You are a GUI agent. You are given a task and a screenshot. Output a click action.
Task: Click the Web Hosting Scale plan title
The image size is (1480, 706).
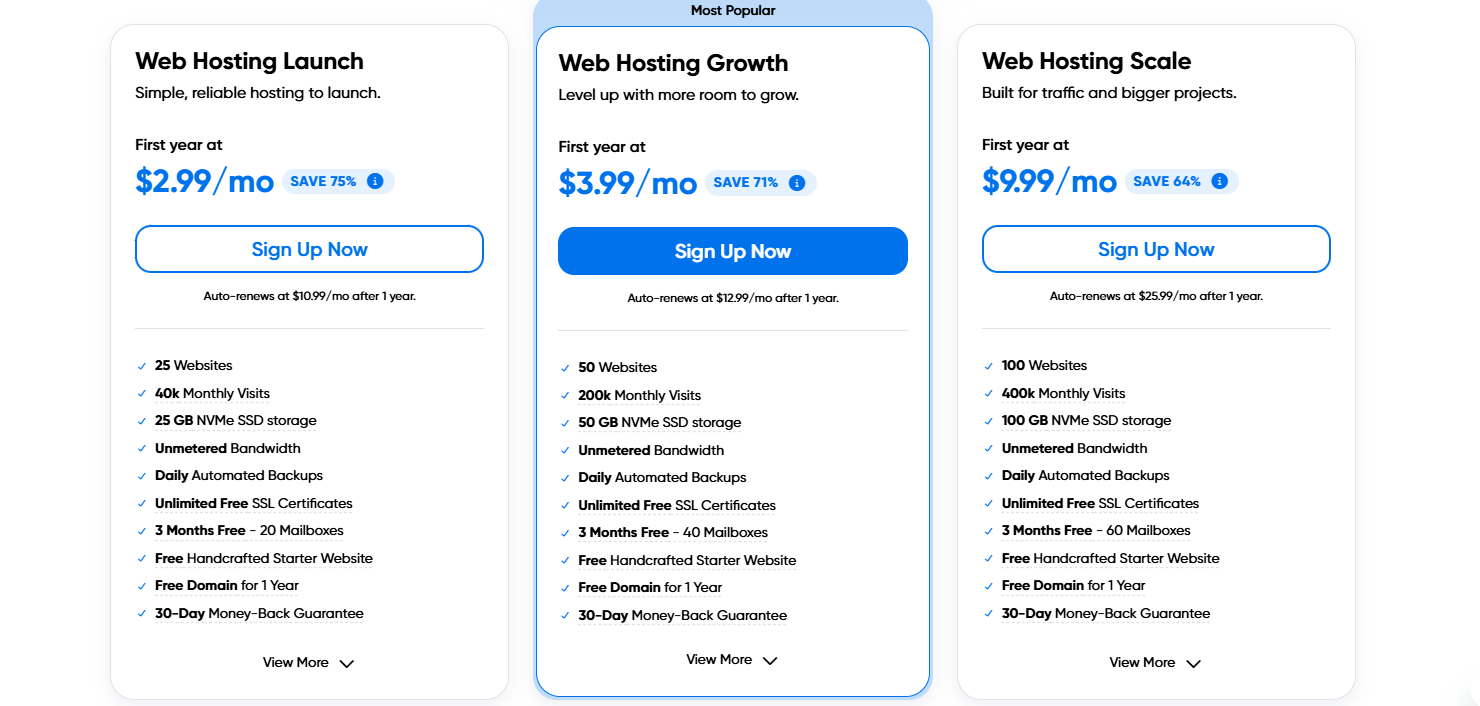point(1086,61)
